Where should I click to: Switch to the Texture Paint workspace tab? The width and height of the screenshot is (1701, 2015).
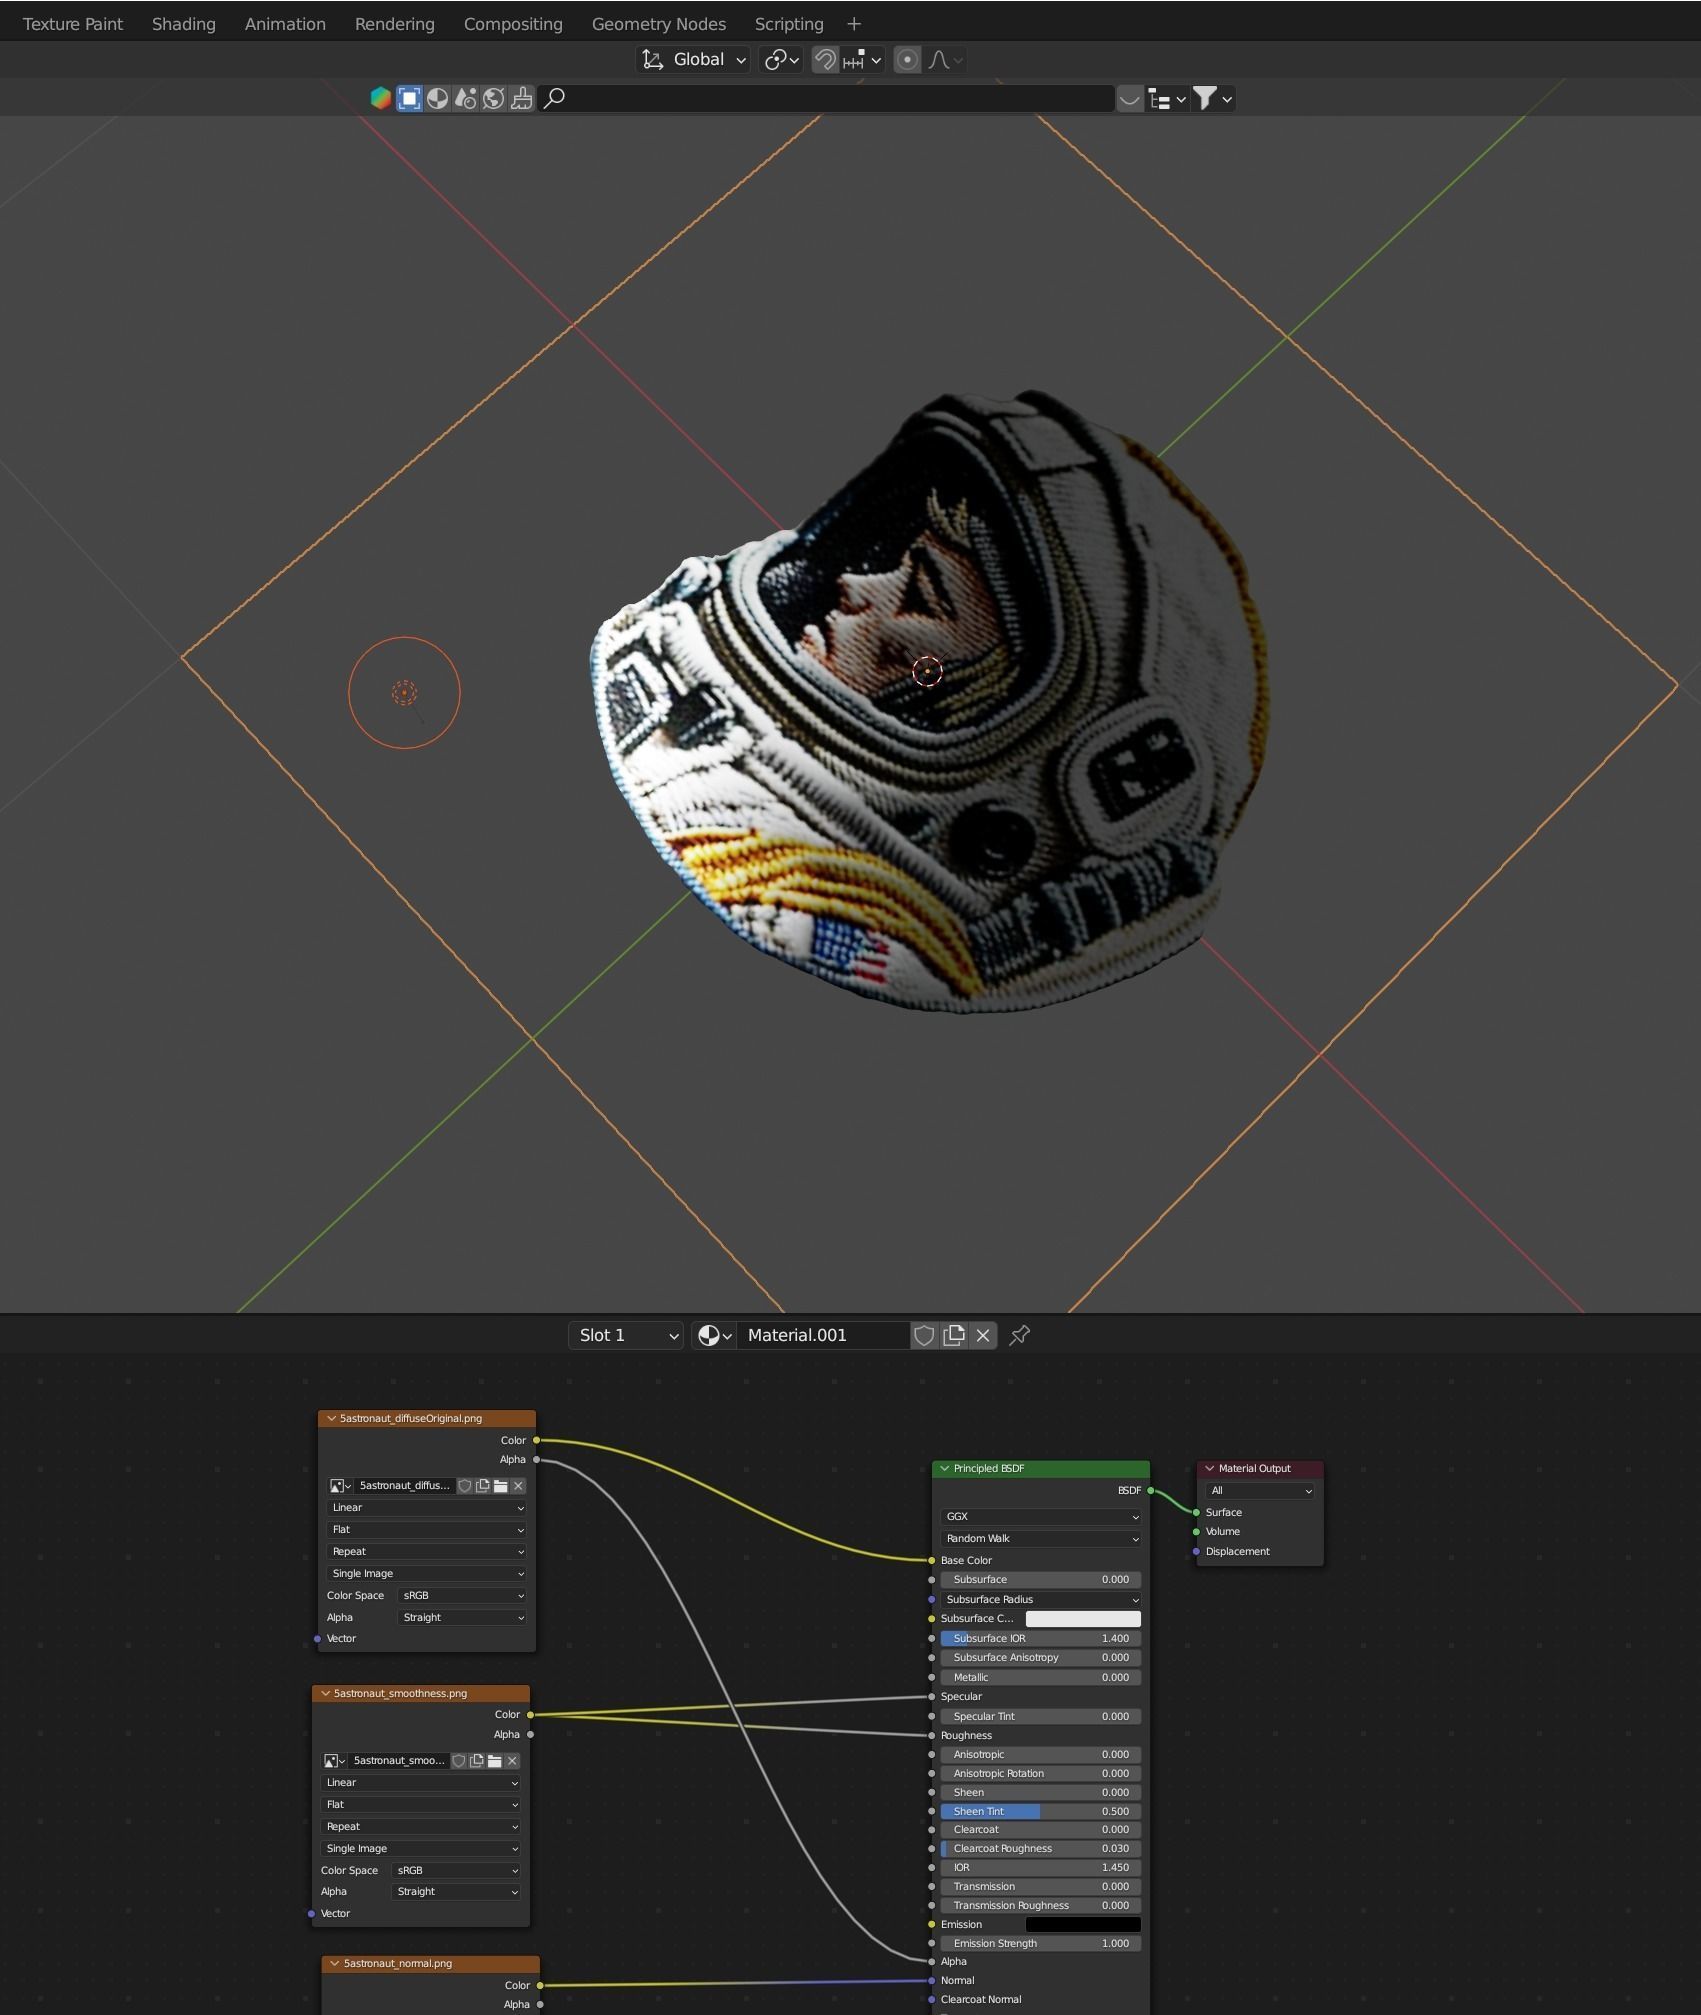point(73,24)
